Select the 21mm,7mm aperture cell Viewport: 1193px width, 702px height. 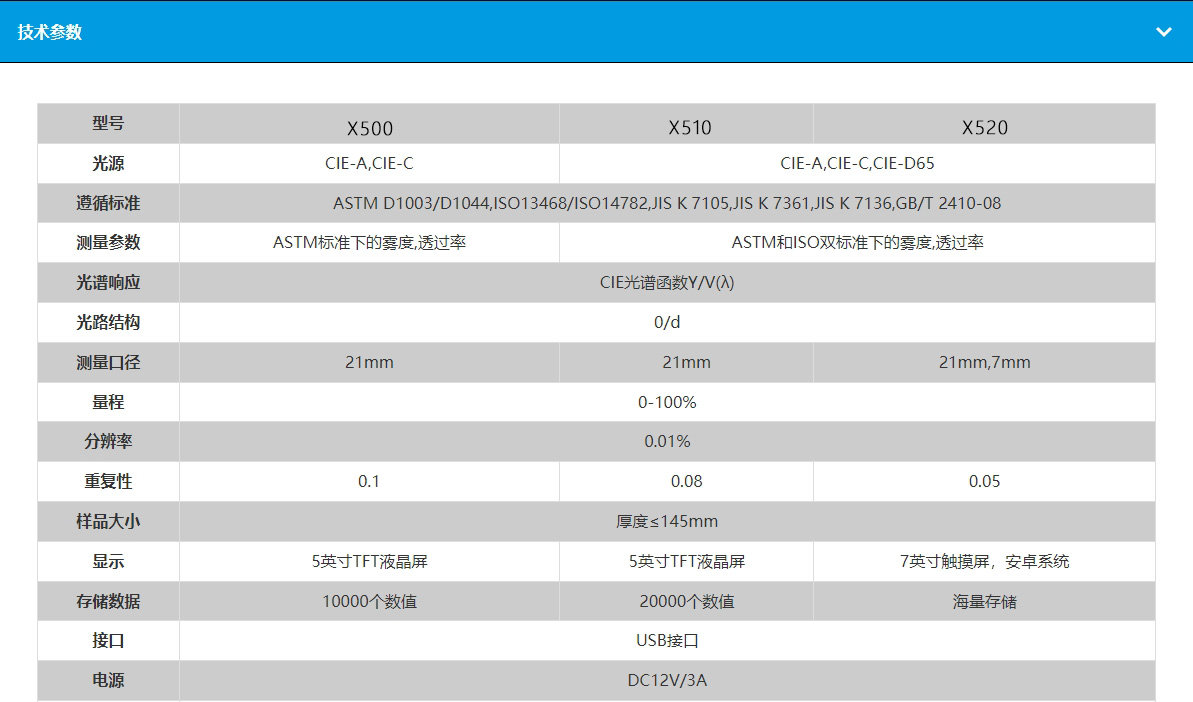(984, 362)
